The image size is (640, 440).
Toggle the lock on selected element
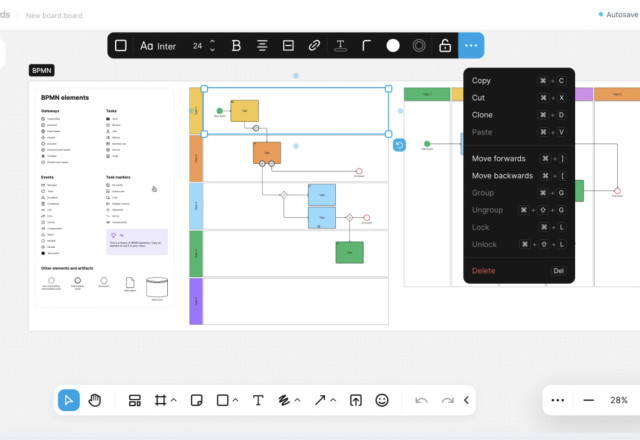tap(445, 46)
